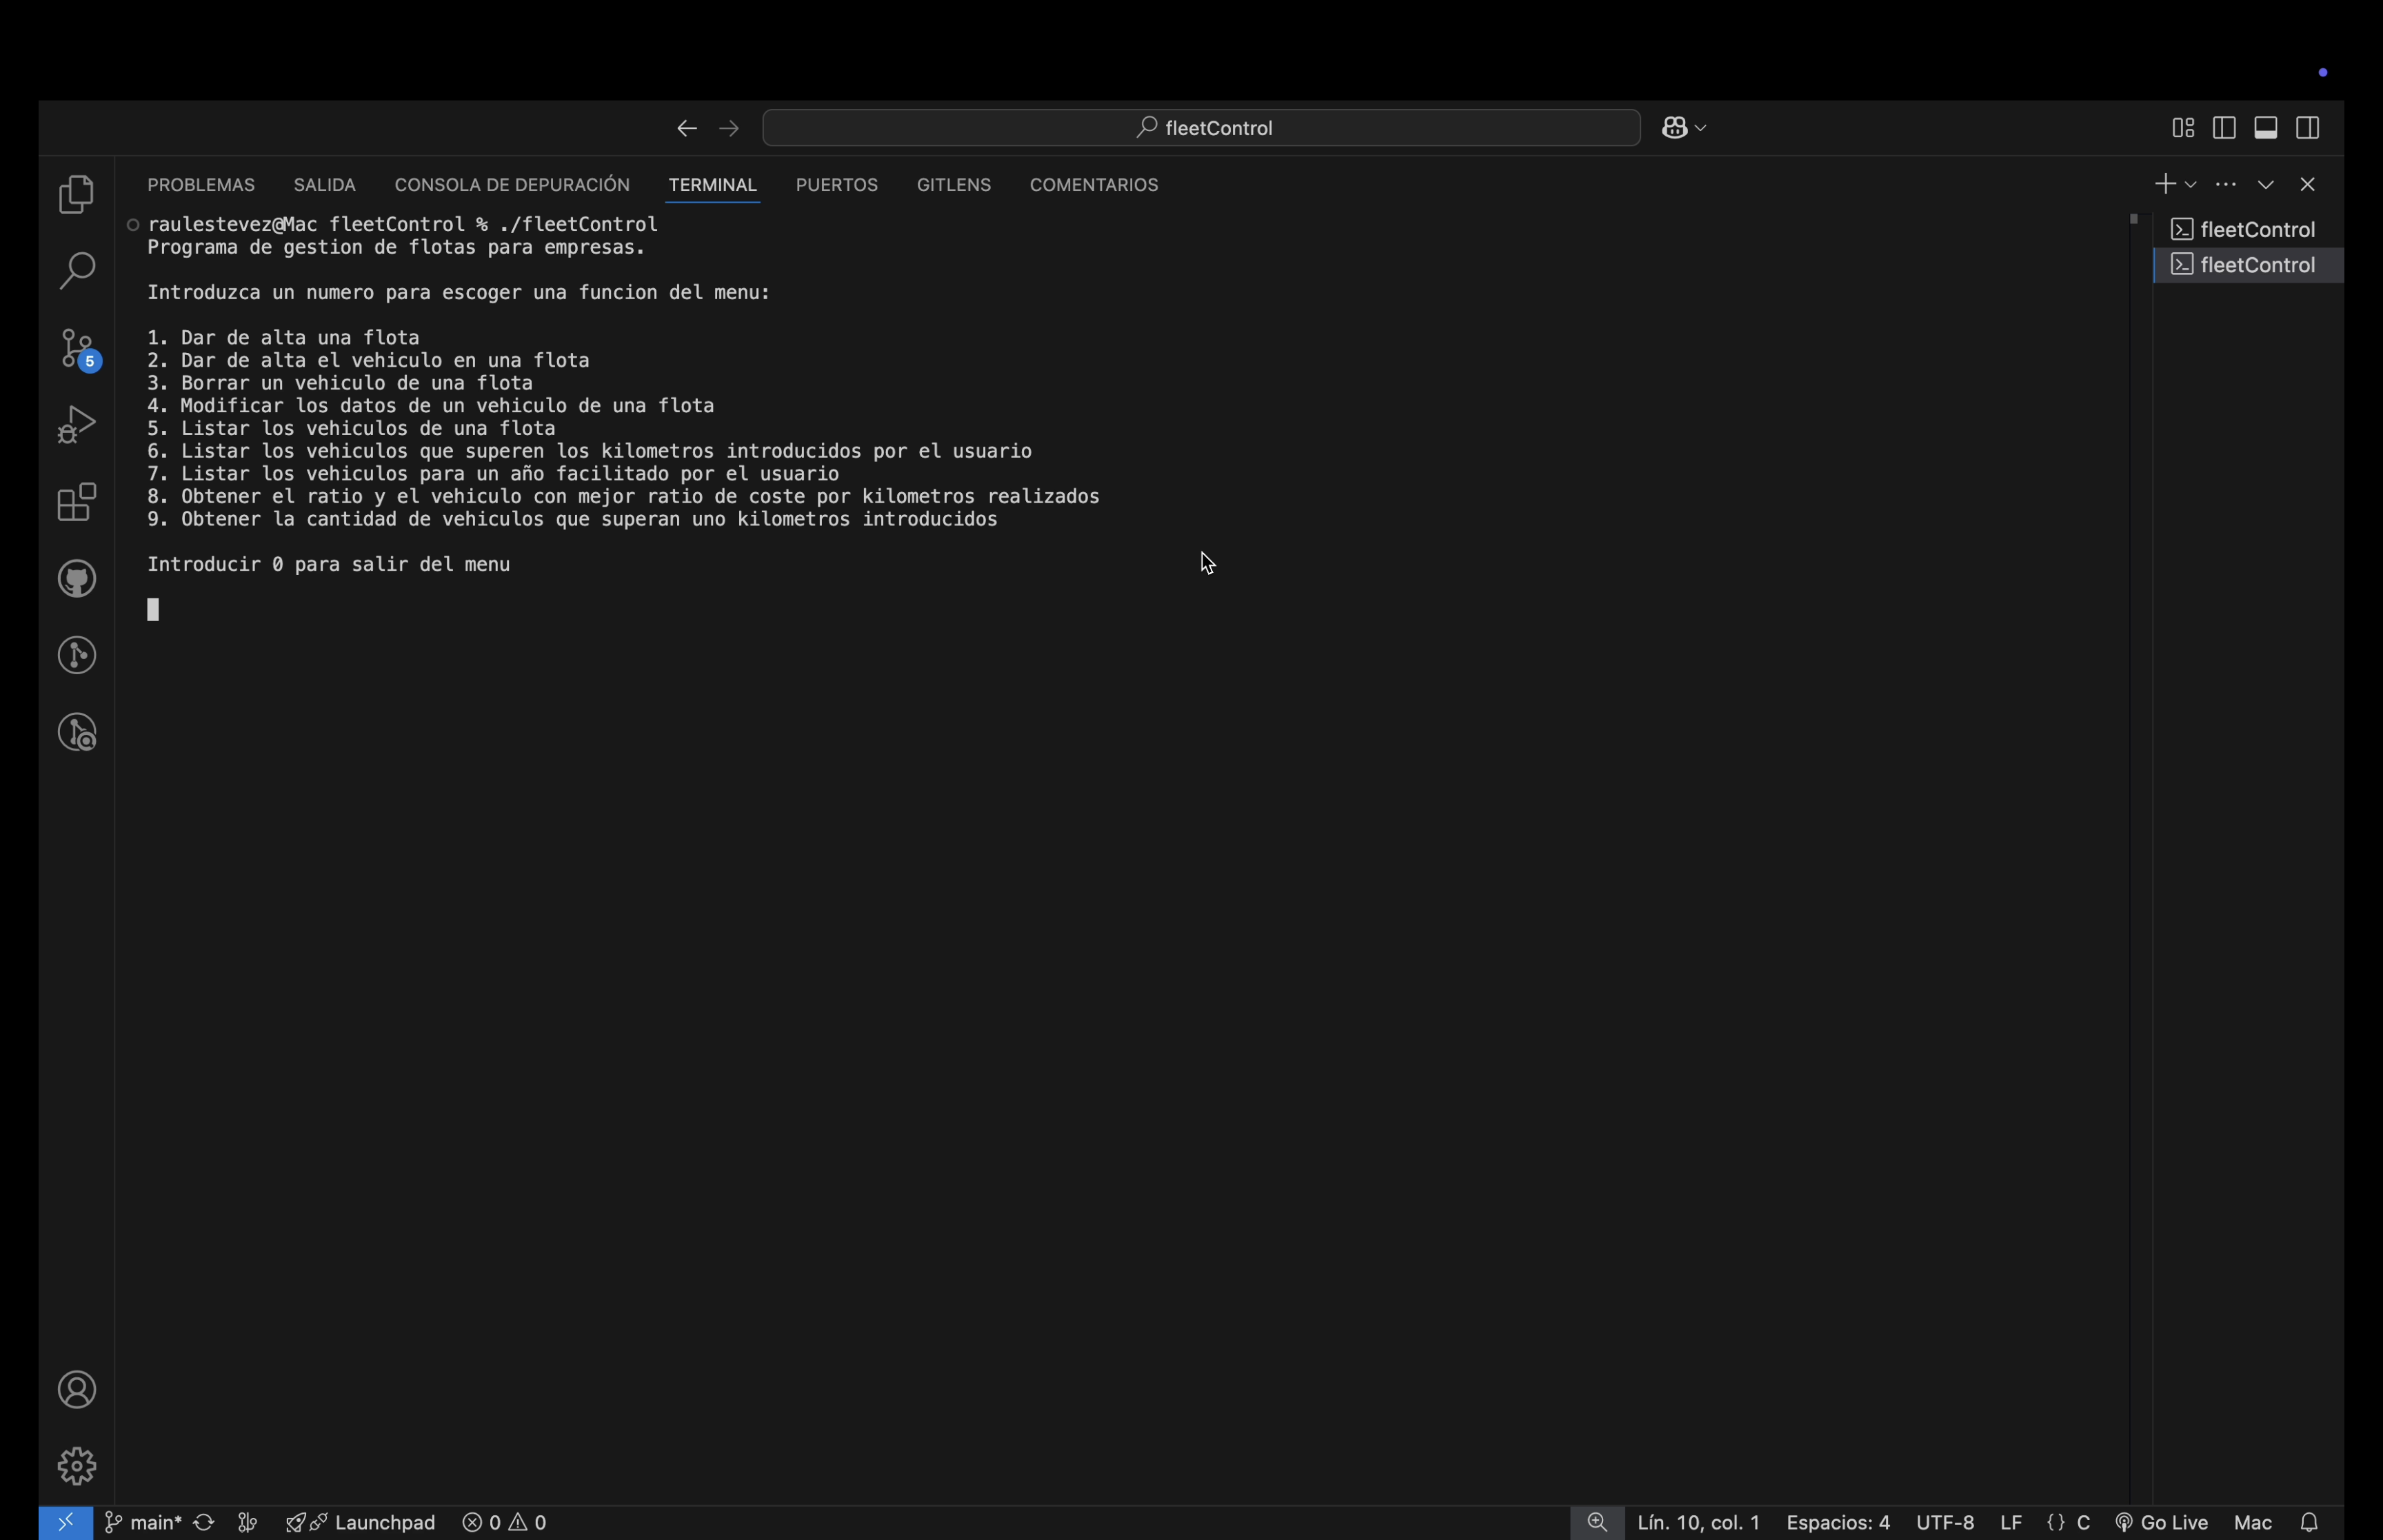Toggle the primary side bar layout button
This screenshot has height=1540, width=2383.
click(2224, 128)
